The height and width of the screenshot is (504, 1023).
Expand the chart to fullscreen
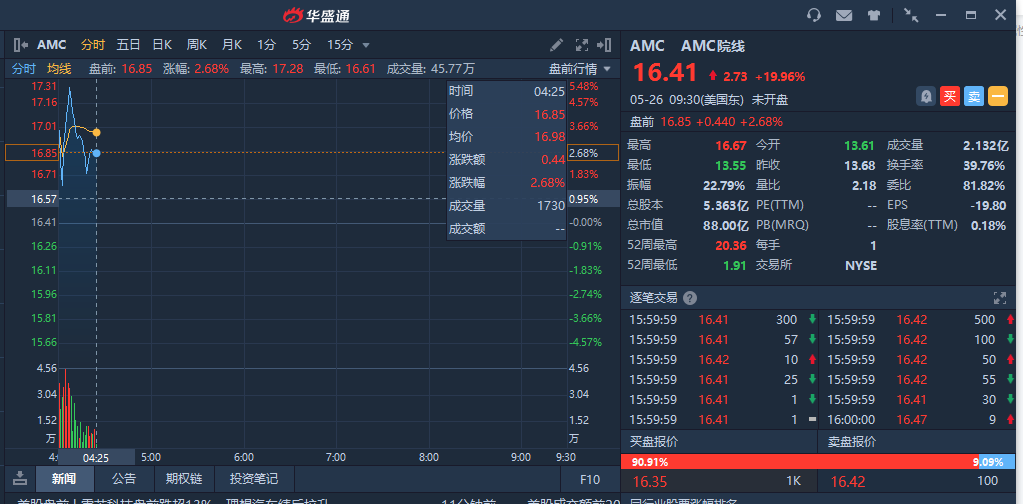point(582,45)
